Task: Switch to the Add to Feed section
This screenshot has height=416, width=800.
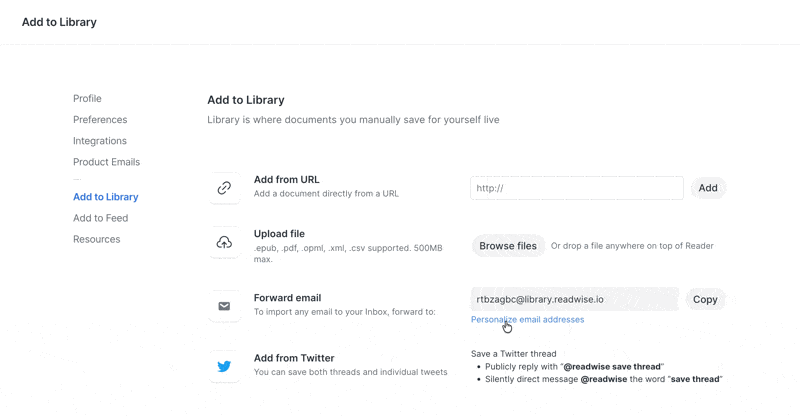Action: [100, 218]
